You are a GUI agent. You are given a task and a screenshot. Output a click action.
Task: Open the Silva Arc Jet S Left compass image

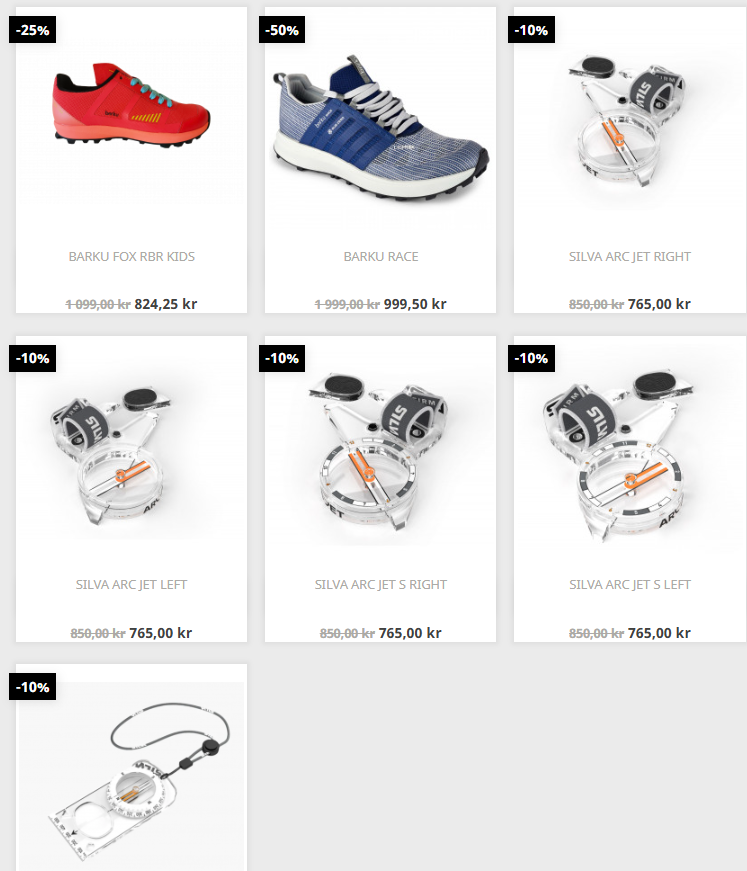pyautogui.click(x=618, y=455)
